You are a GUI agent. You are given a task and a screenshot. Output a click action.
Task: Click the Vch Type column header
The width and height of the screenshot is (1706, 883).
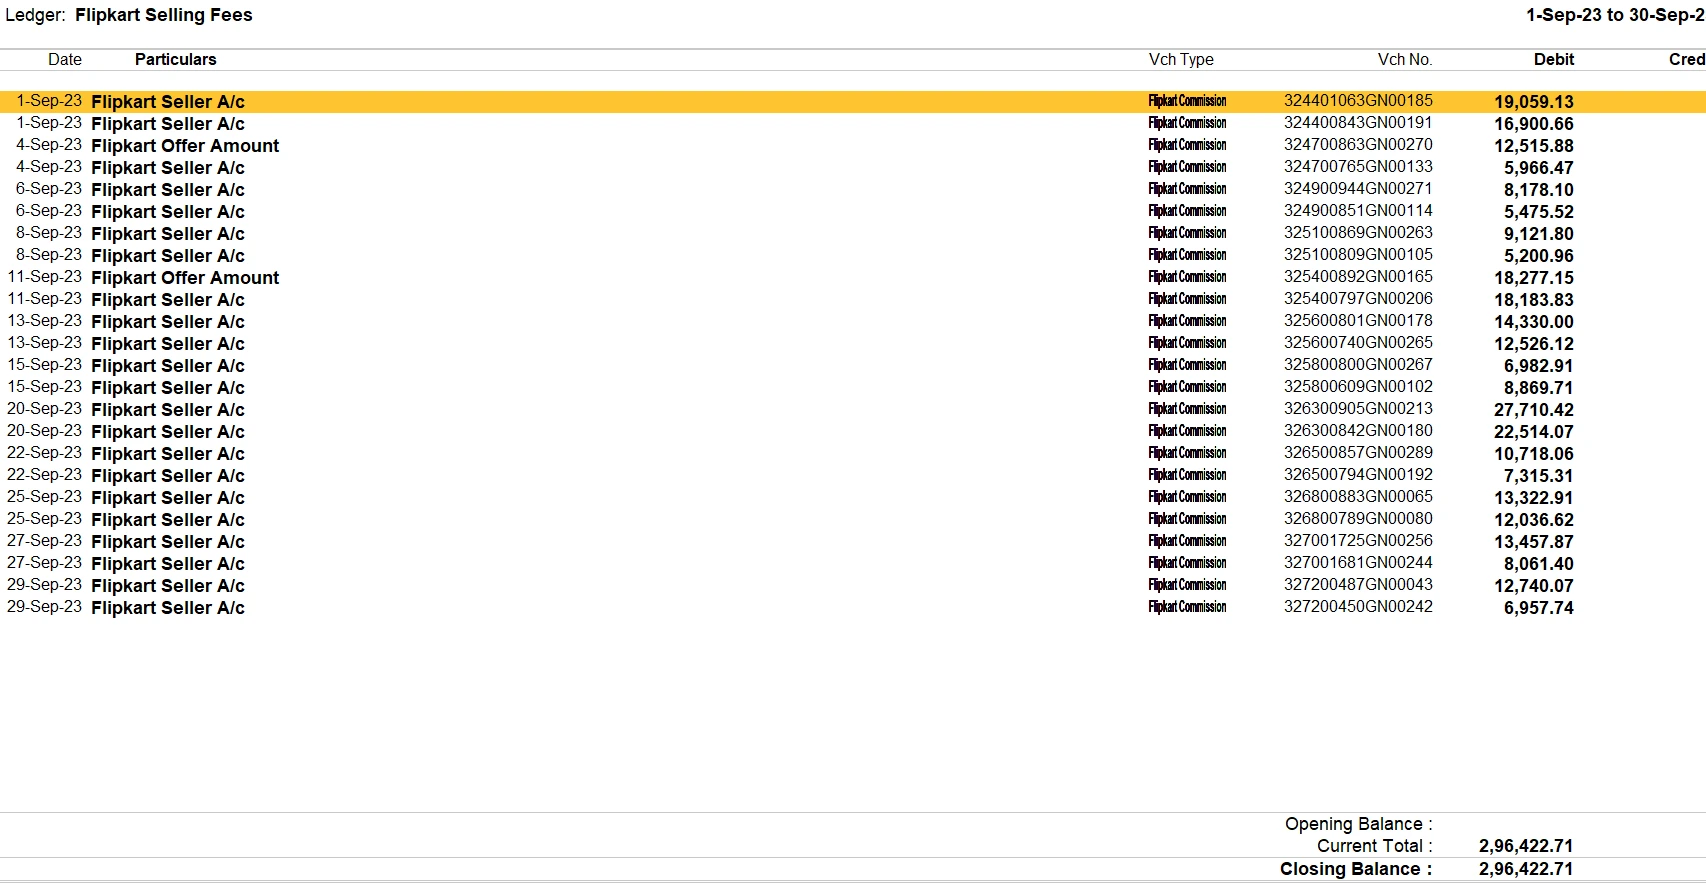point(1180,60)
